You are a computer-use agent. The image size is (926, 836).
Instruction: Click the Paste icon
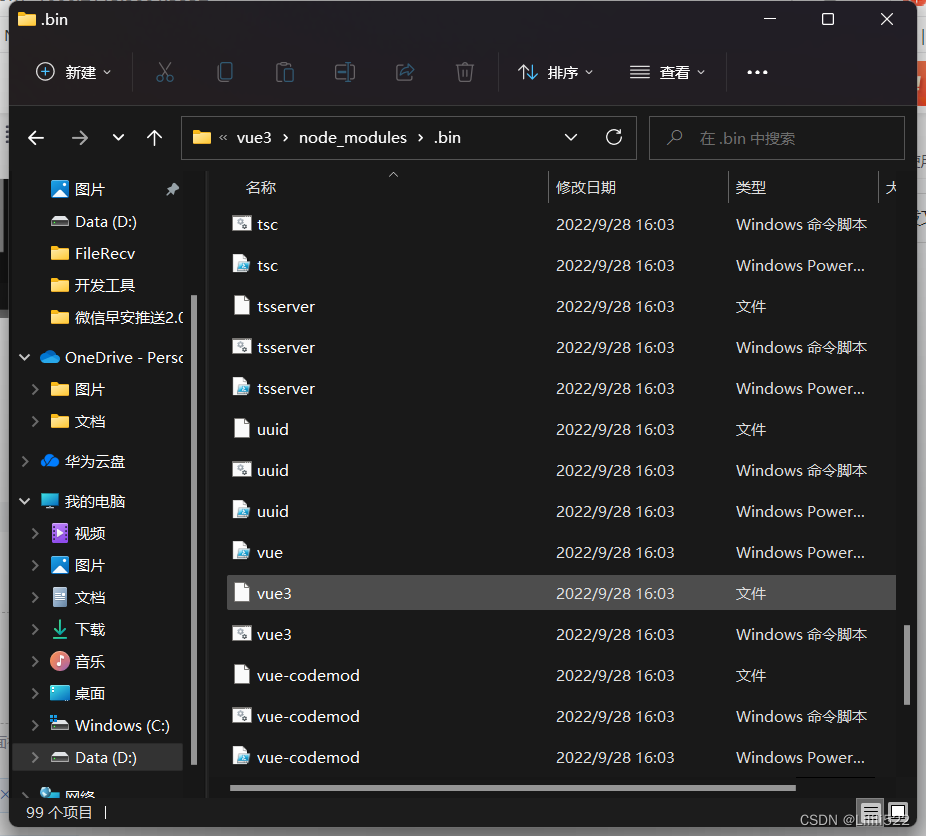pyautogui.click(x=285, y=71)
